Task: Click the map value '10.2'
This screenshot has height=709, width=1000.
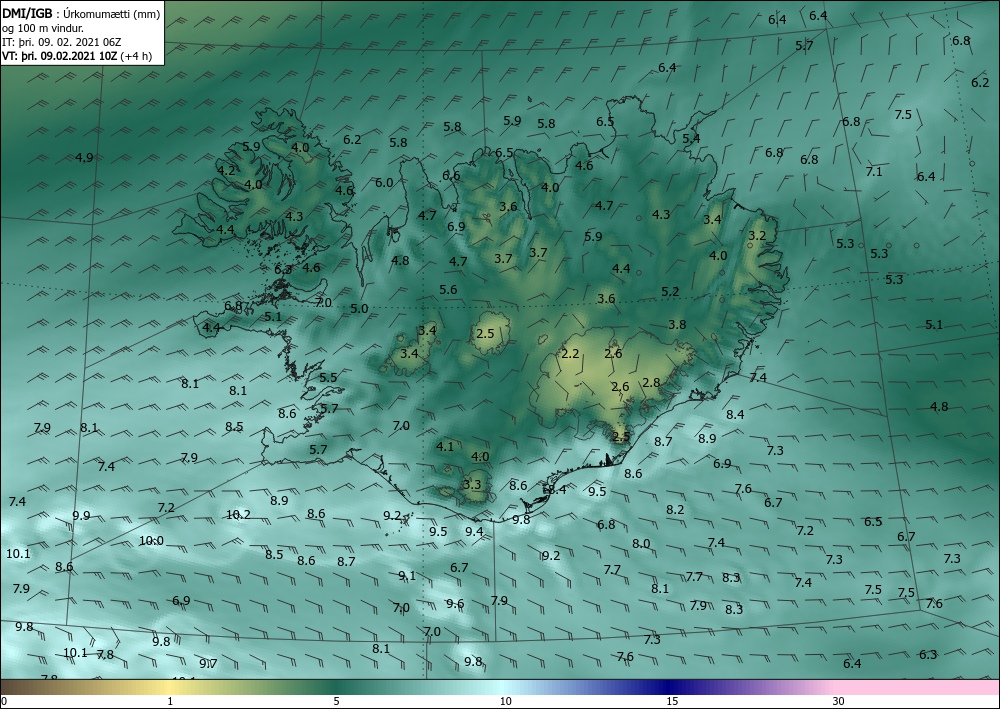Action: [x=239, y=515]
